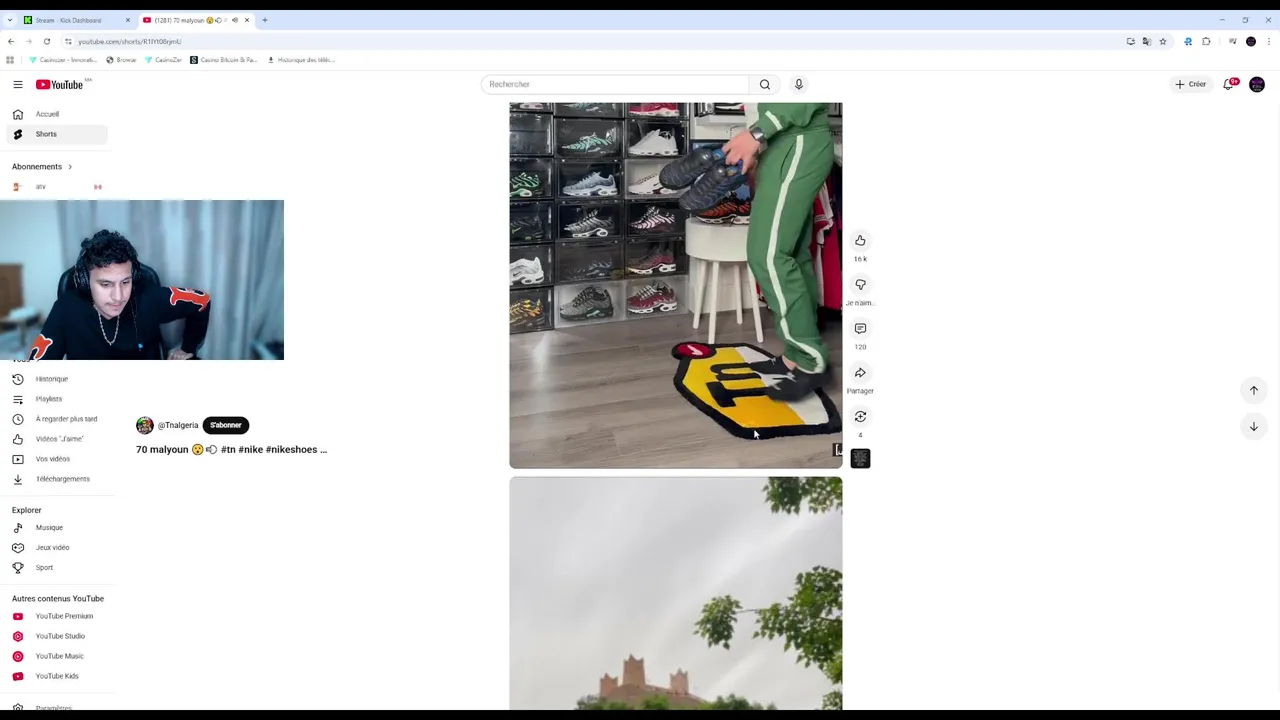Close the YouTube browser tab
The width and height of the screenshot is (1280, 720).
(247, 20)
